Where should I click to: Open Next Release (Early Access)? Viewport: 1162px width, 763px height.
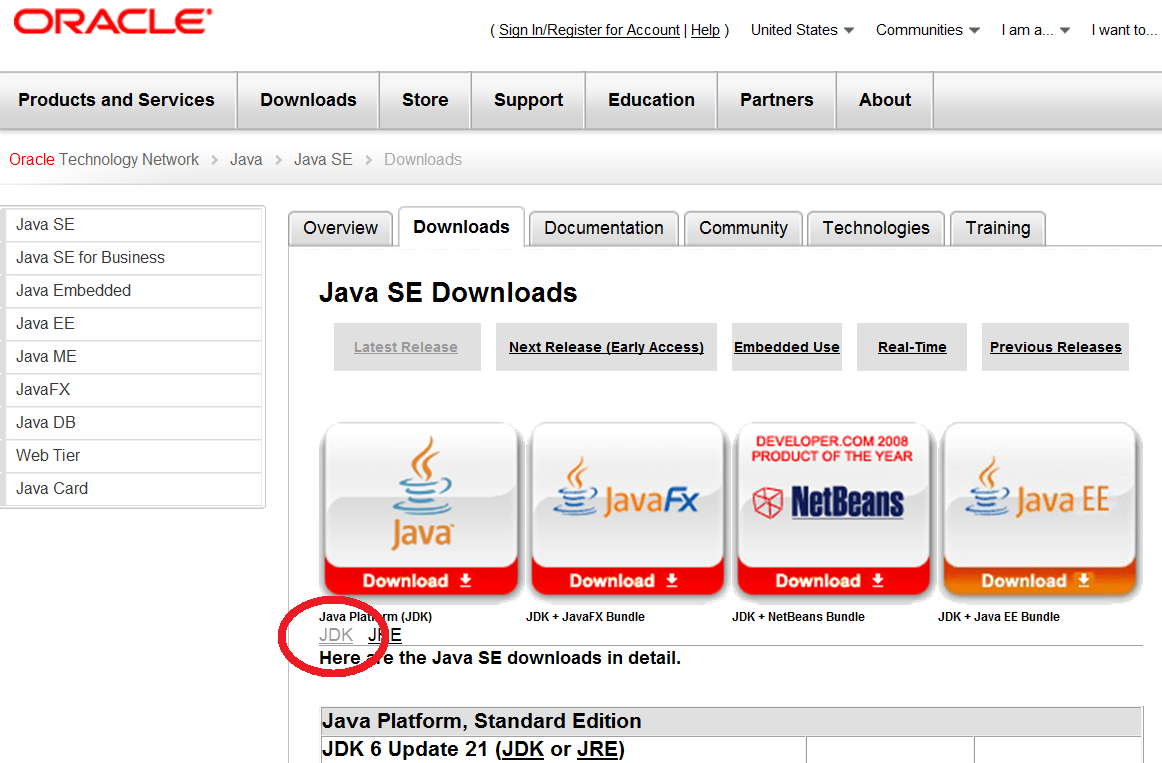(606, 347)
